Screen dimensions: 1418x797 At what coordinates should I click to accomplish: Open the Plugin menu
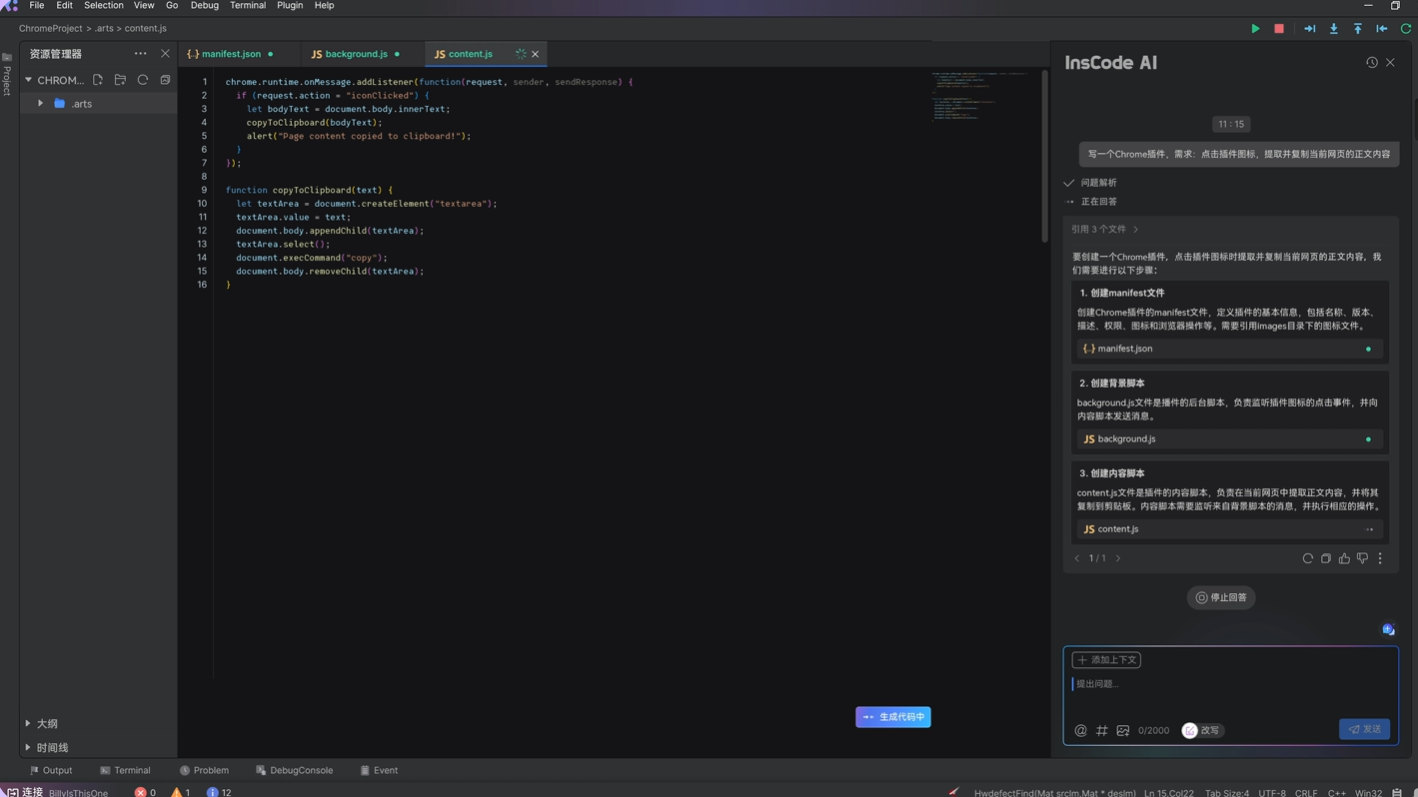pyautogui.click(x=290, y=6)
